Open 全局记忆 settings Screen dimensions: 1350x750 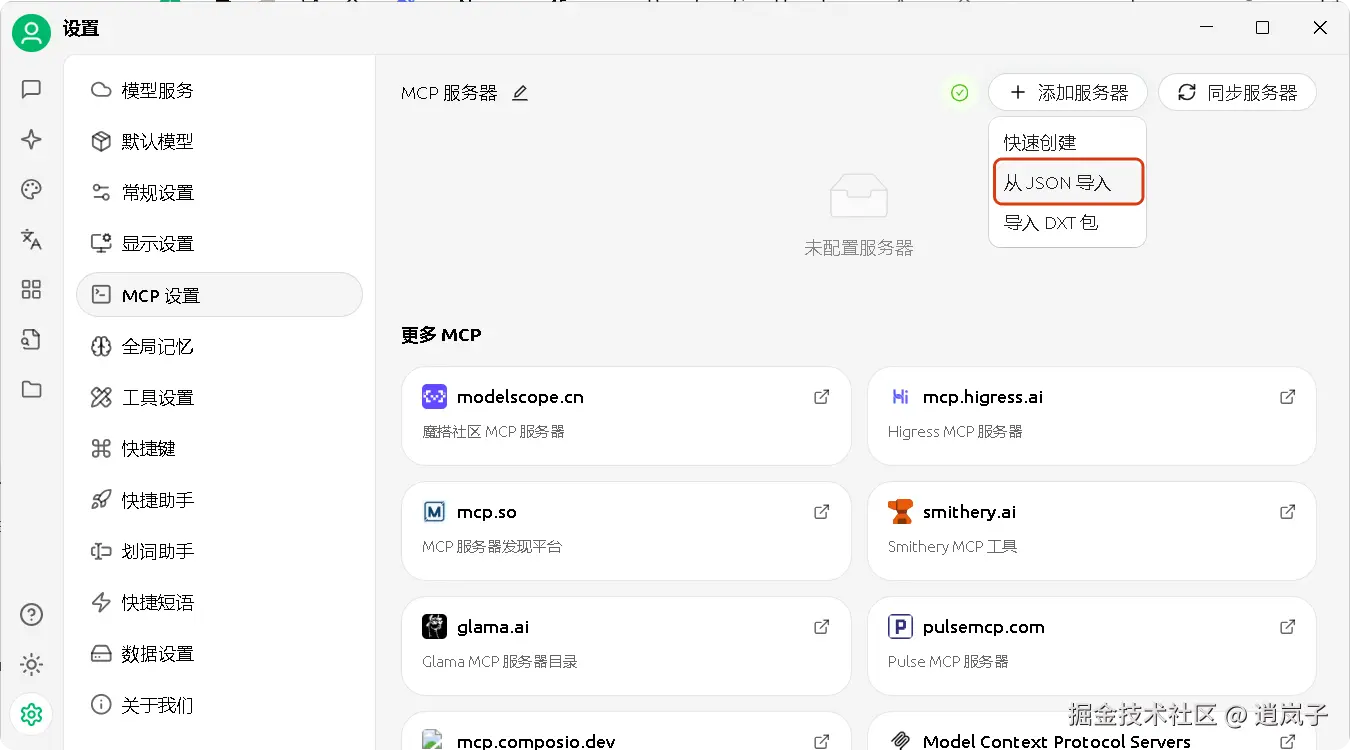(219, 346)
